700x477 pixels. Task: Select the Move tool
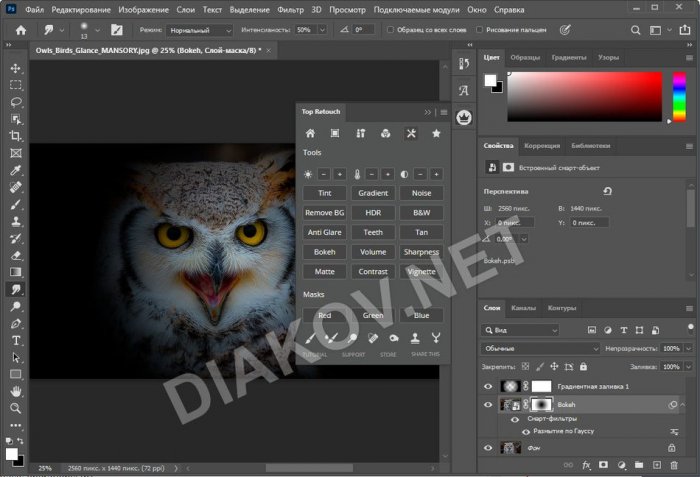pyautogui.click(x=16, y=68)
